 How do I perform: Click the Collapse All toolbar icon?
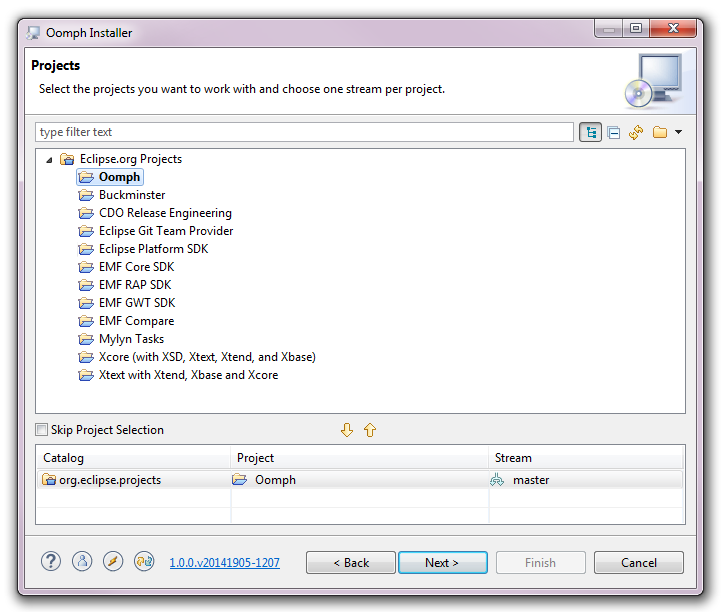tap(613, 133)
